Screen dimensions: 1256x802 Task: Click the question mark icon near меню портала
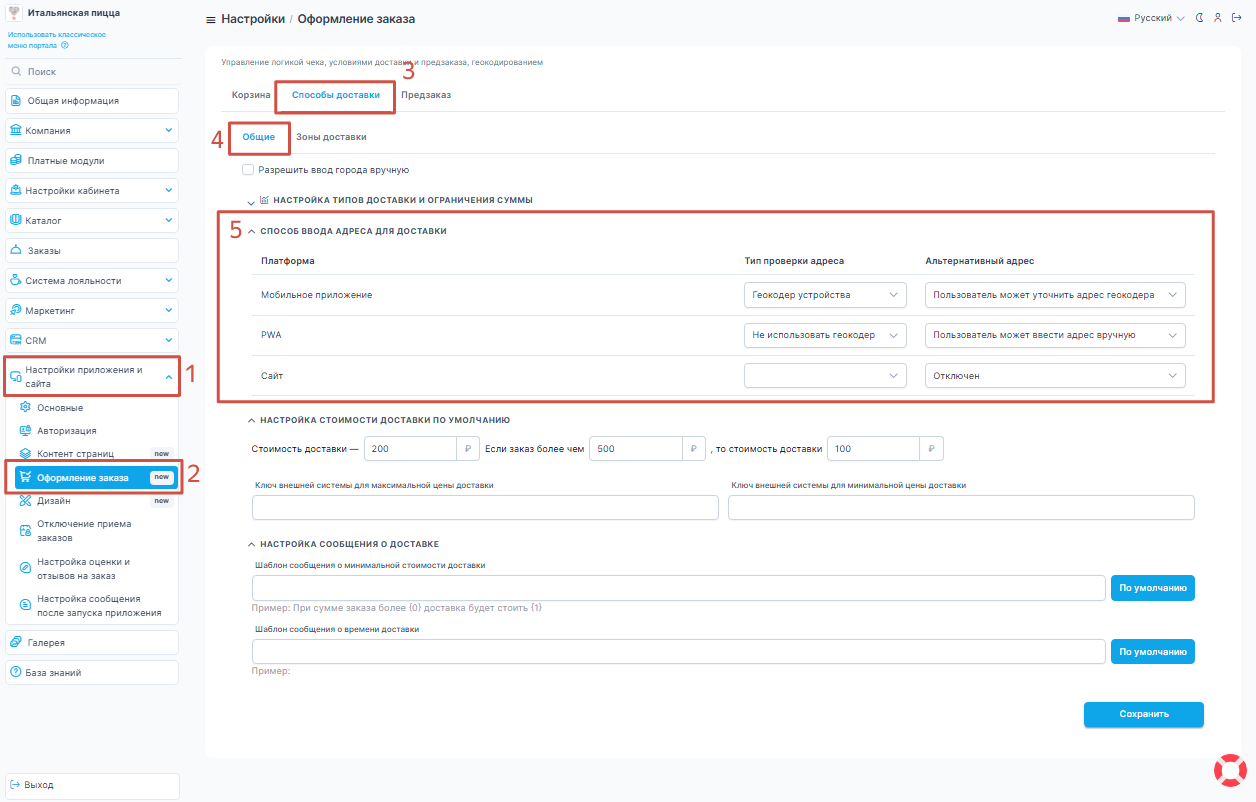(x=65, y=45)
